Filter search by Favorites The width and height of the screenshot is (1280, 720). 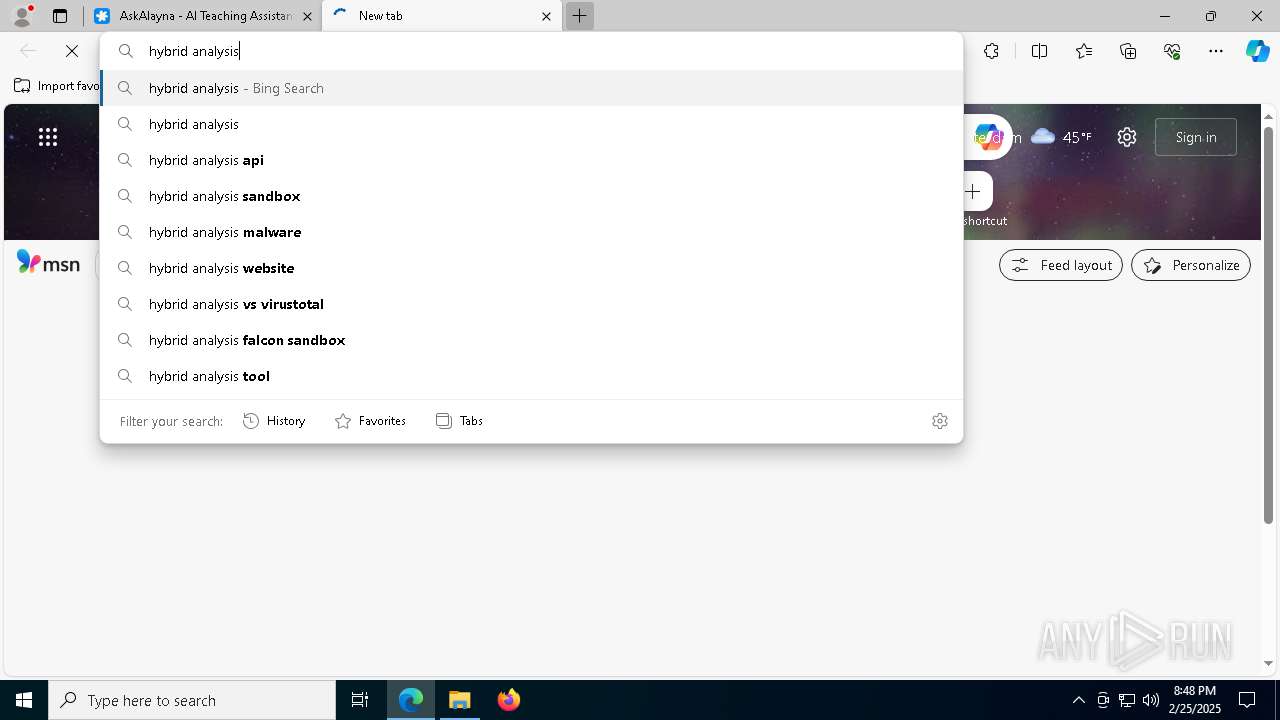[x=370, y=421]
